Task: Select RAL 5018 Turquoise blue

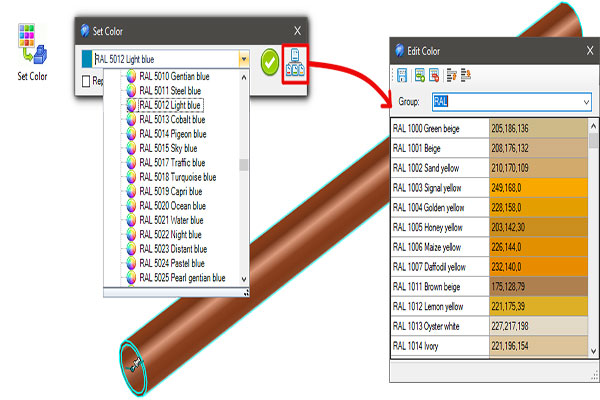Action: [178, 177]
